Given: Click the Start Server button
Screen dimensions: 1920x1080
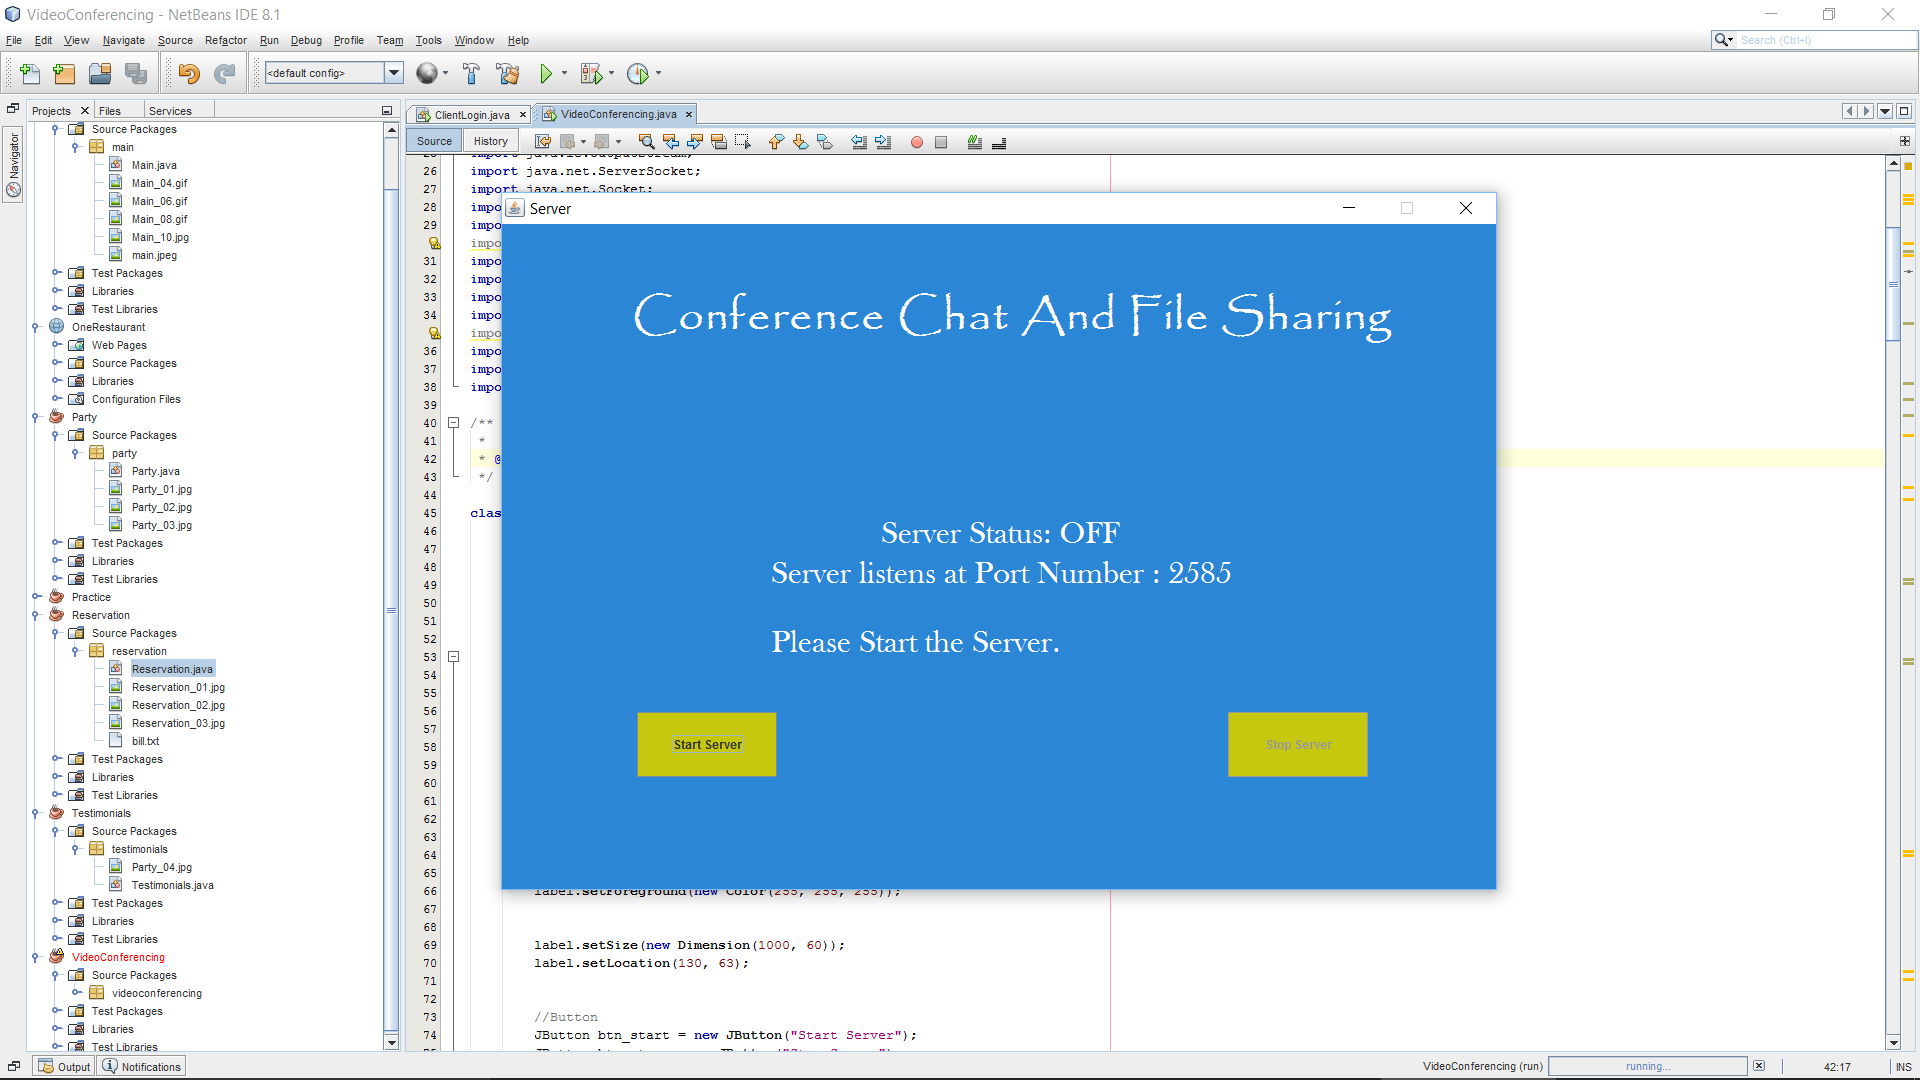Looking at the screenshot, I should click(706, 744).
